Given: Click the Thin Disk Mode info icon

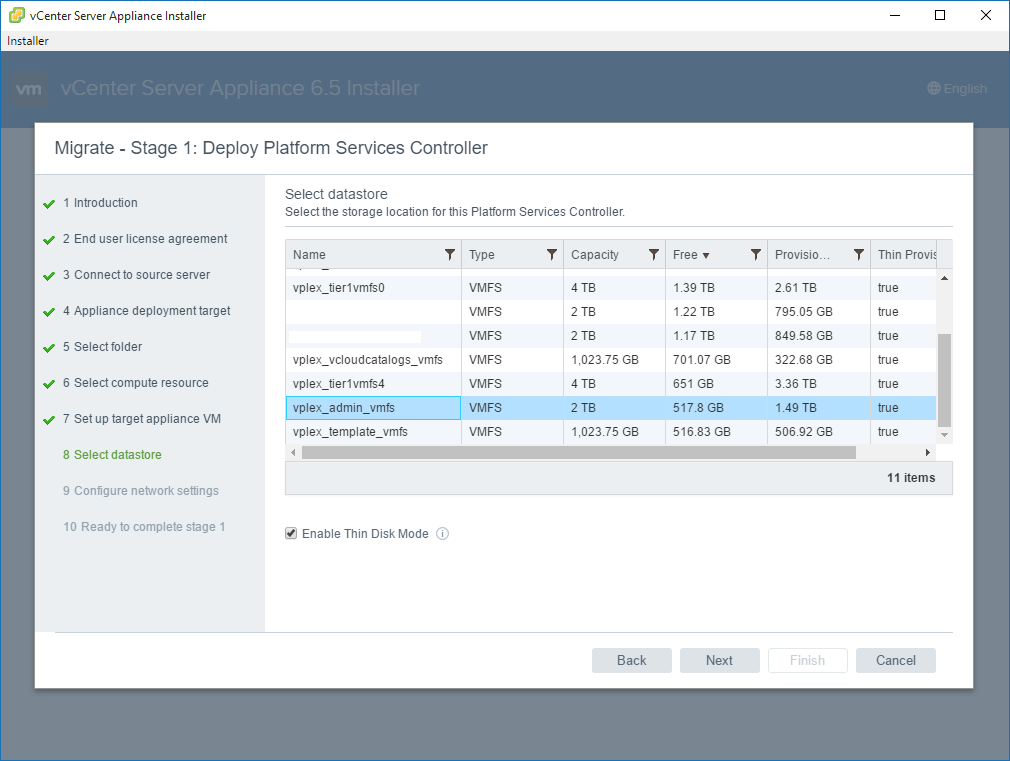Looking at the screenshot, I should (x=442, y=534).
